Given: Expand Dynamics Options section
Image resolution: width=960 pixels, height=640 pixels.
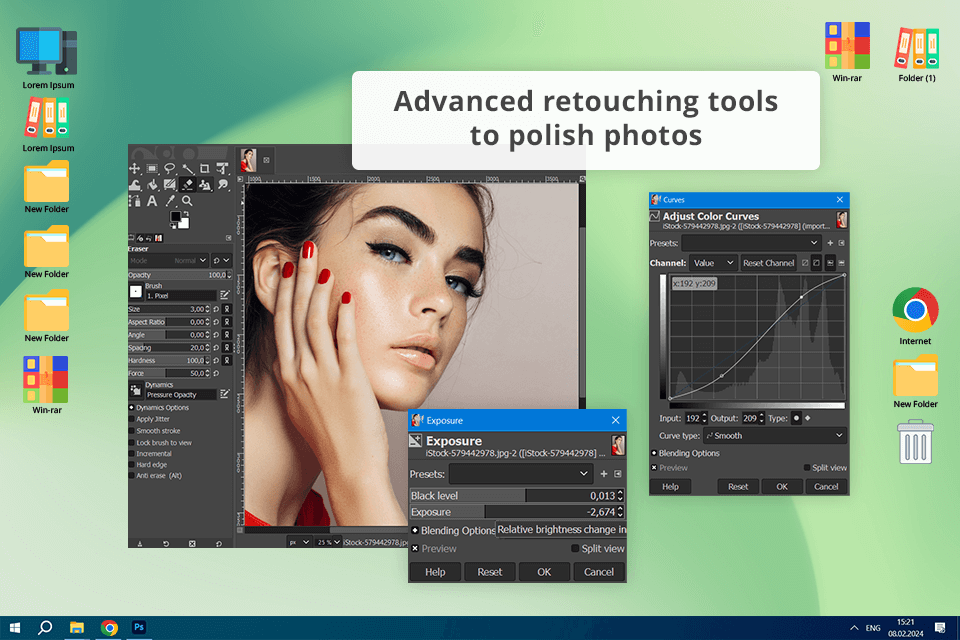Looking at the screenshot, I should tap(132, 407).
